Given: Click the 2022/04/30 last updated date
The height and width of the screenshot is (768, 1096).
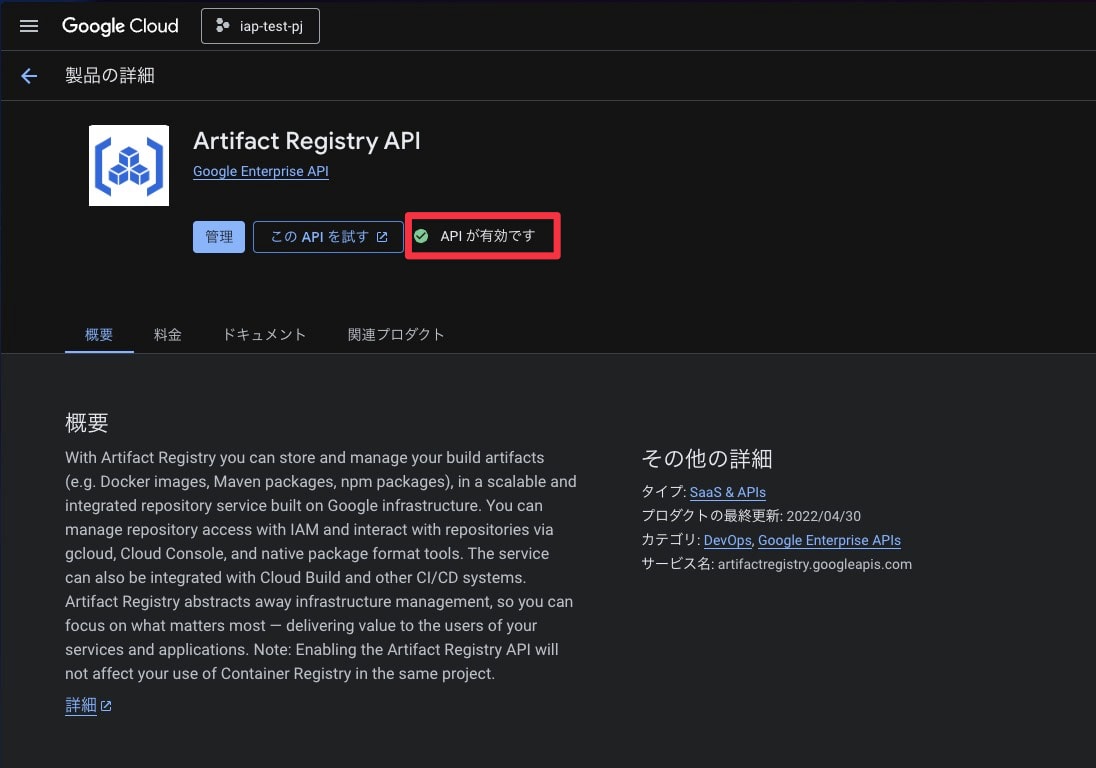Looking at the screenshot, I should pyautogui.click(x=823, y=516).
